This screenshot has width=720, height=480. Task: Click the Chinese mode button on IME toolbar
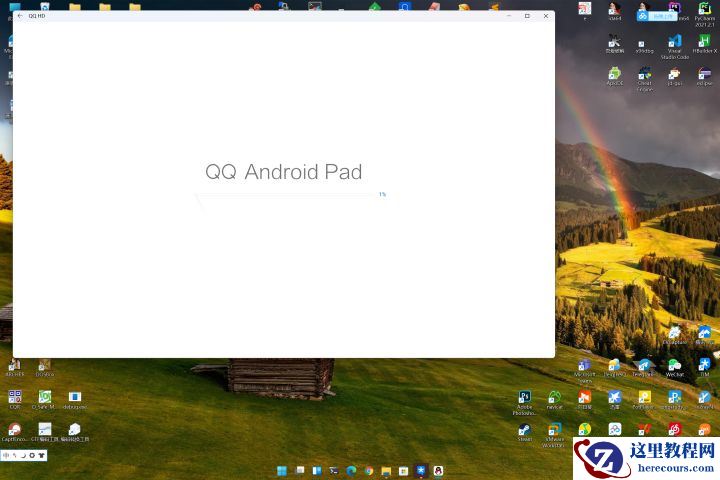point(6,455)
